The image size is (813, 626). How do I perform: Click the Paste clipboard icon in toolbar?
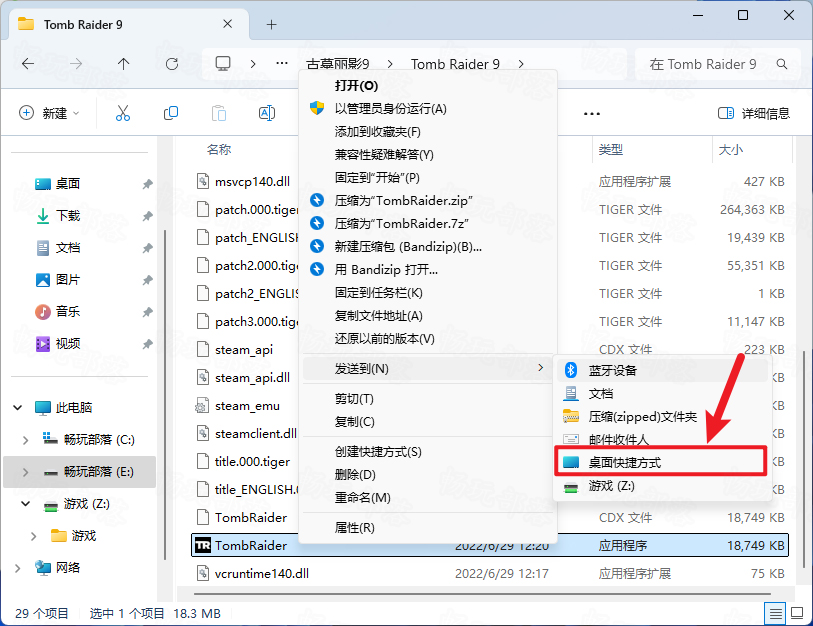(219, 113)
